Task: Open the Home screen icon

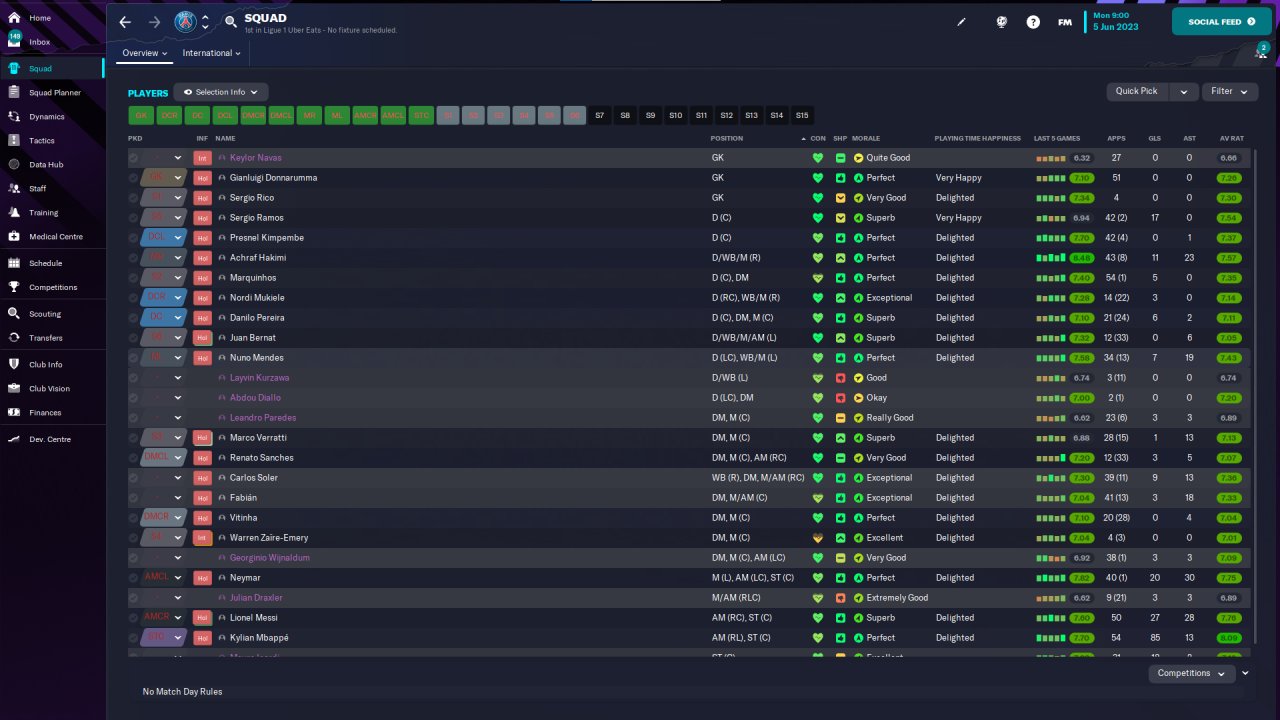Action: [14, 18]
